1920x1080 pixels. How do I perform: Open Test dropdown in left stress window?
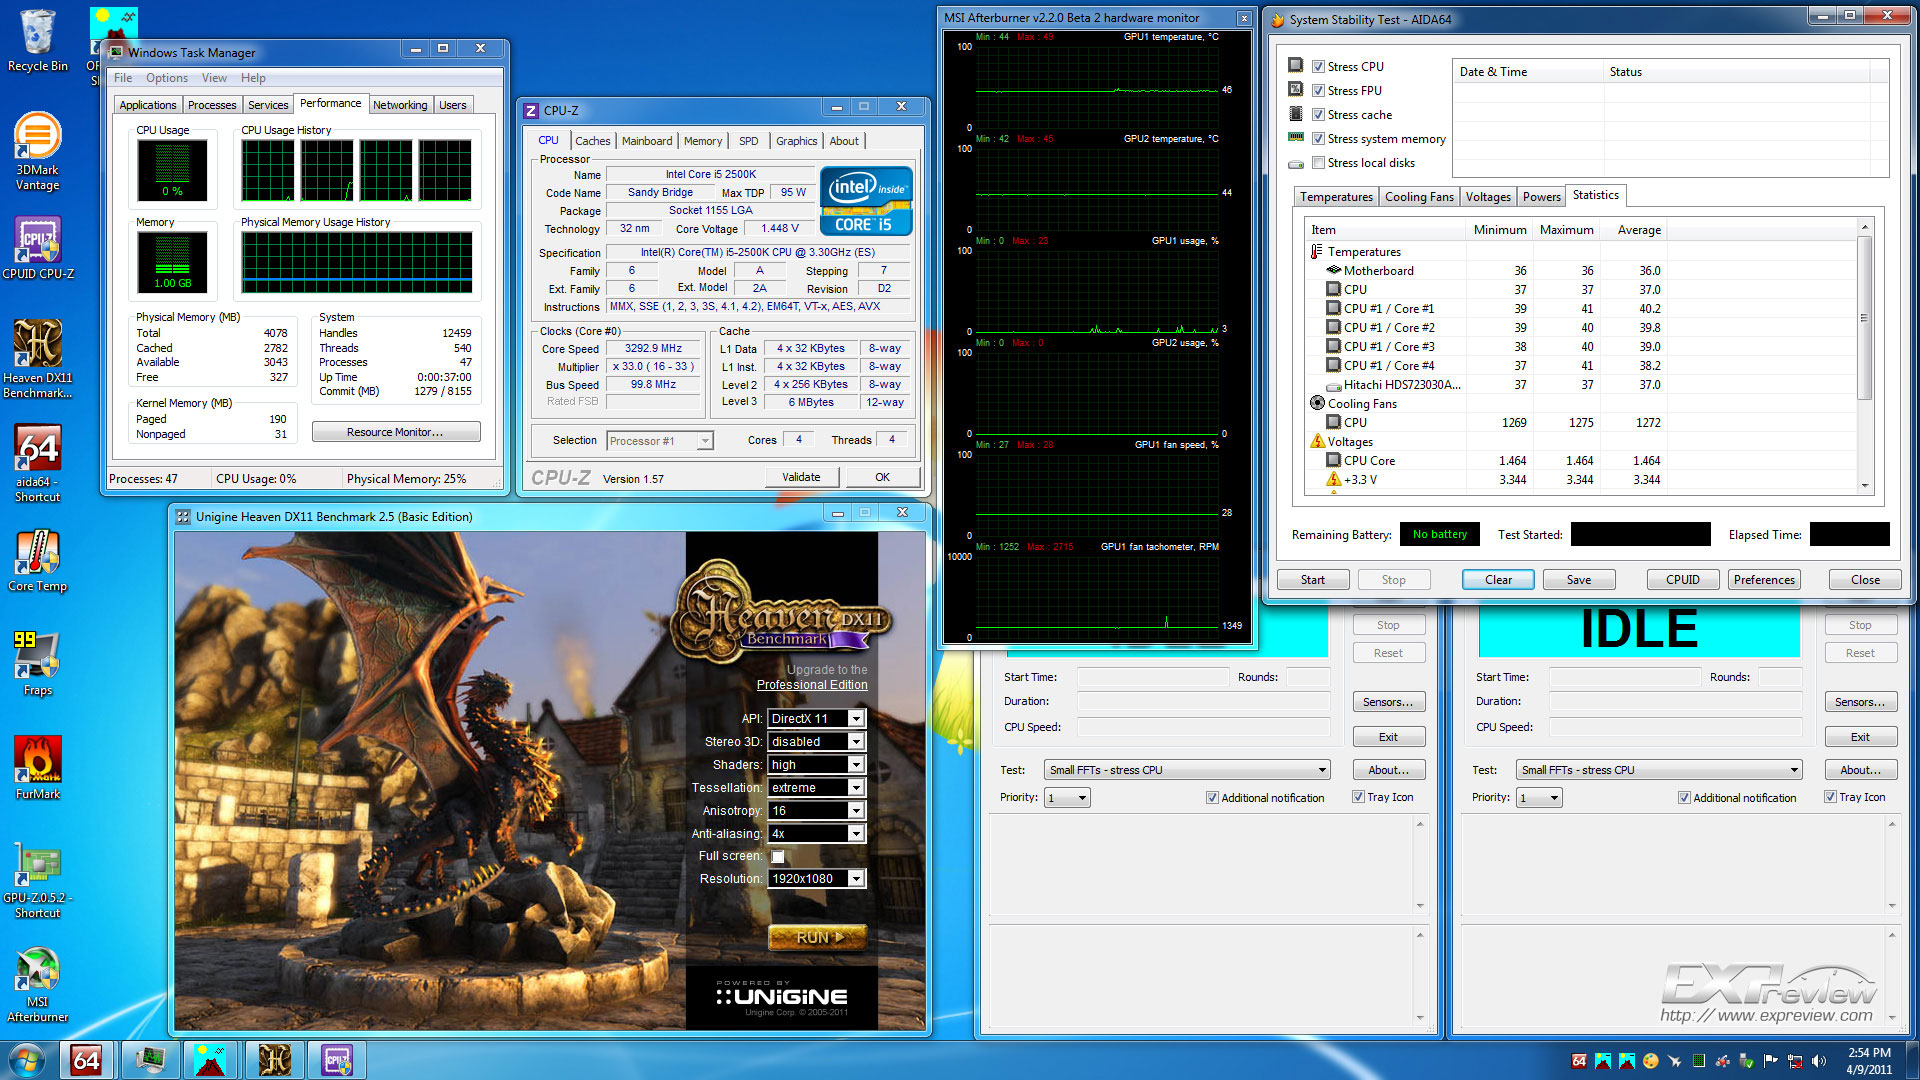pos(1187,770)
